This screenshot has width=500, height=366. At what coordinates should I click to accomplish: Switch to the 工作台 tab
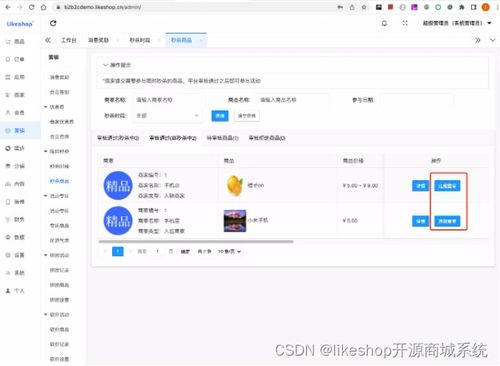click(69, 40)
